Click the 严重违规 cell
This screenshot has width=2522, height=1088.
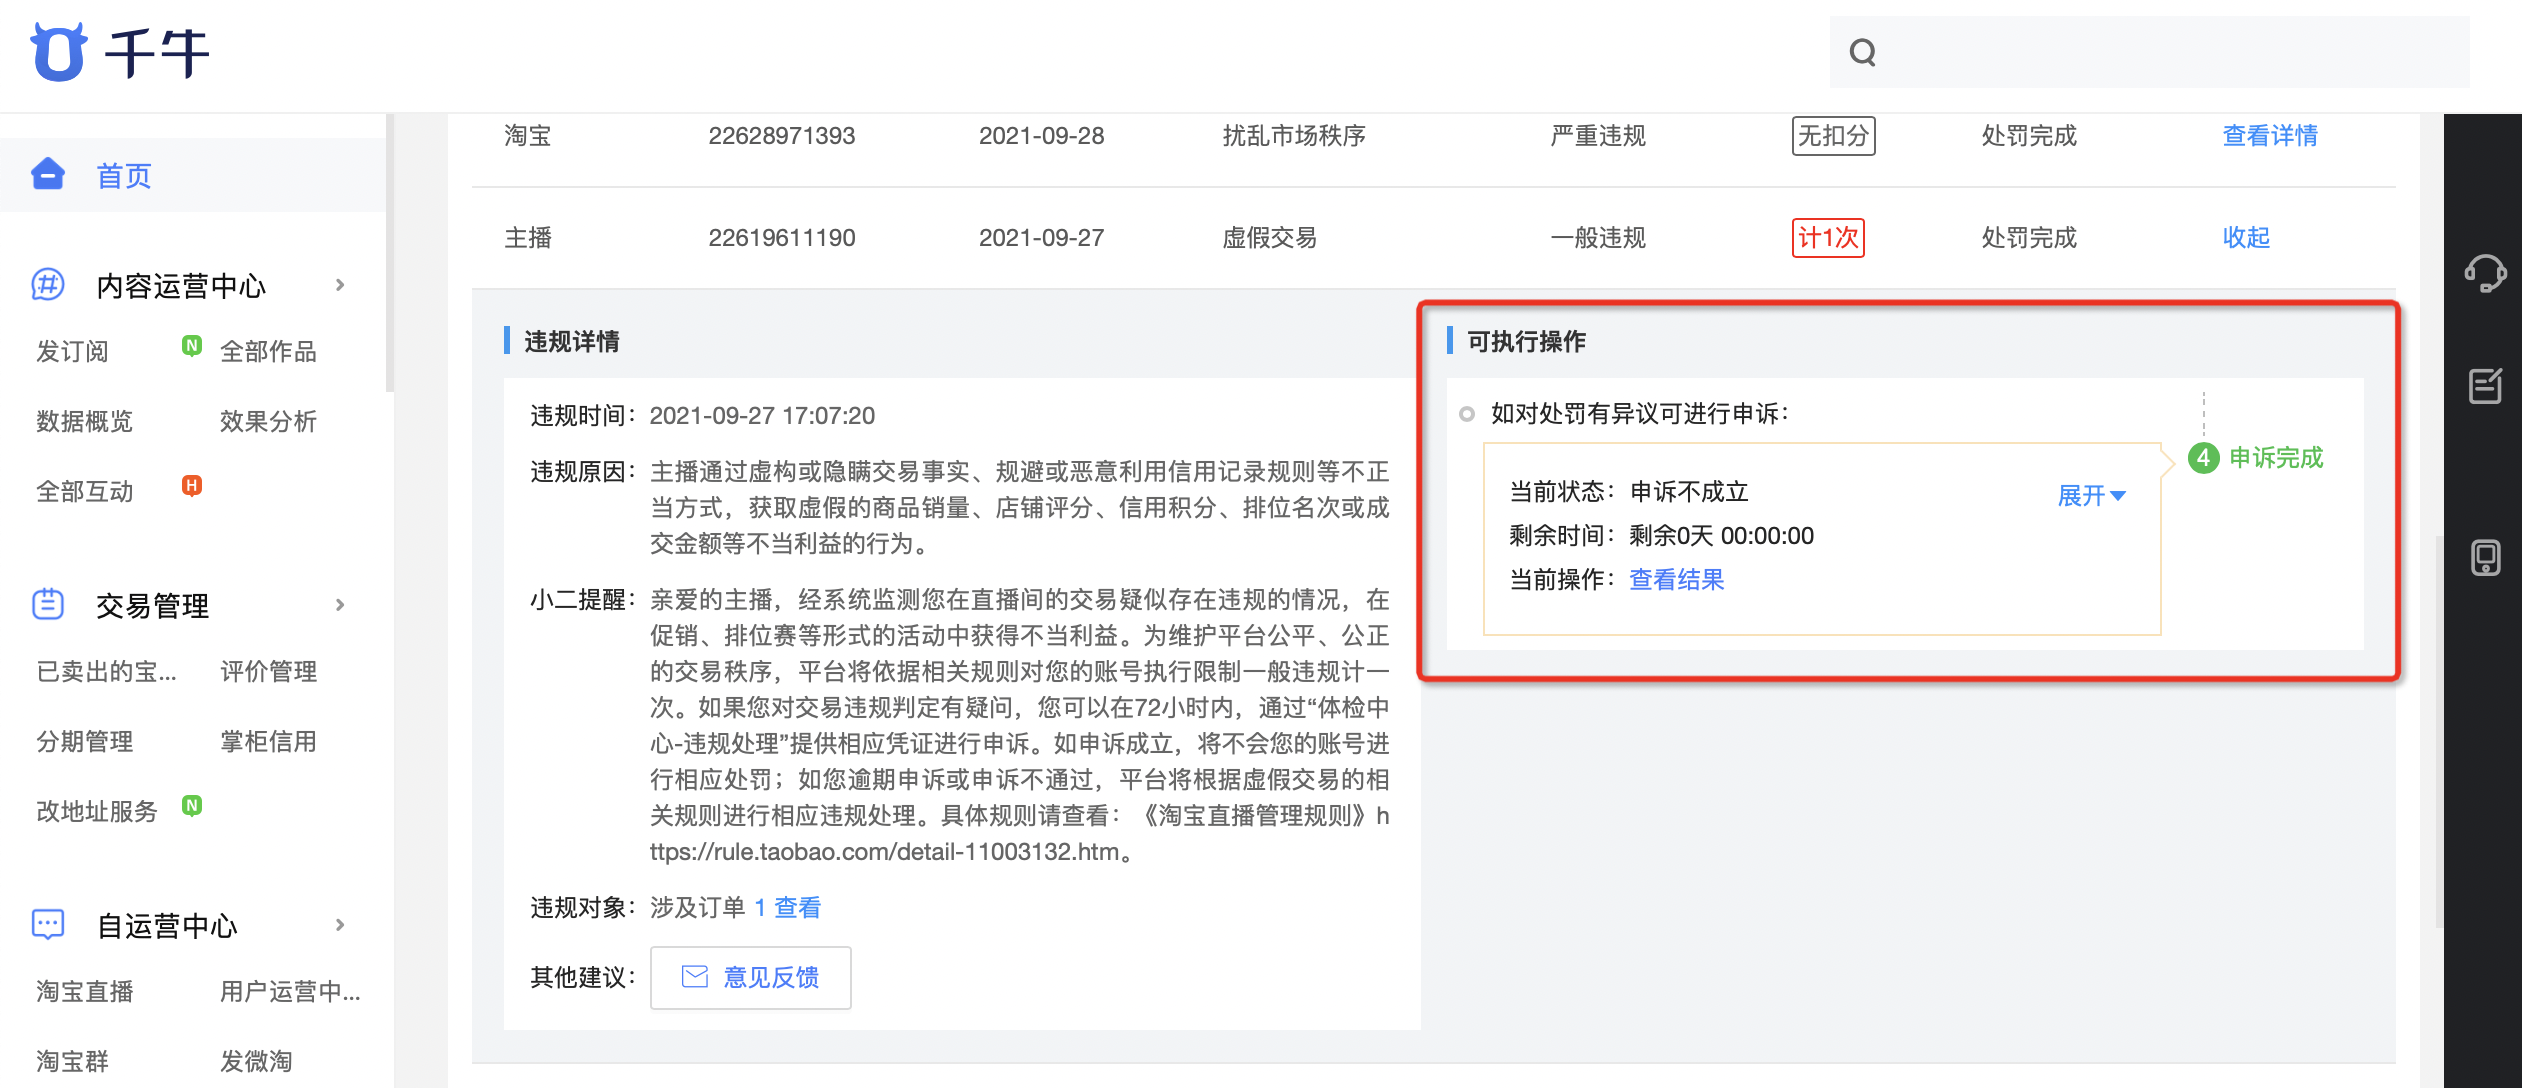tap(1598, 136)
